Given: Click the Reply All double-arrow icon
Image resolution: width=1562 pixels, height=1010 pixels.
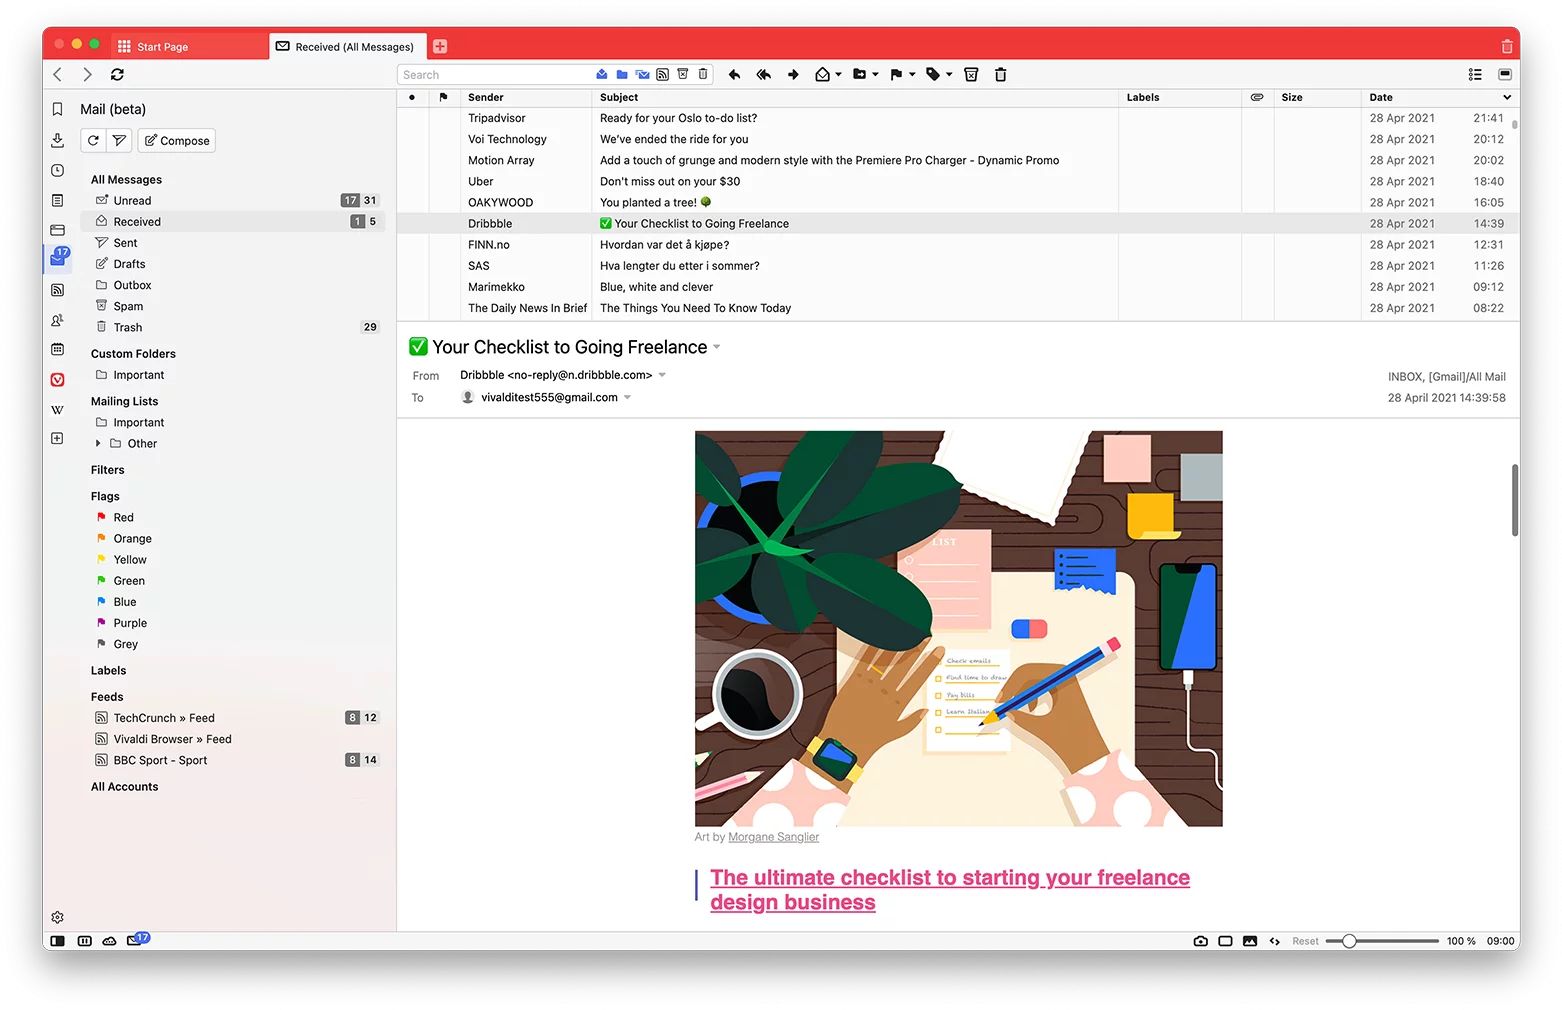Looking at the screenshot, I should click(763, 74).
